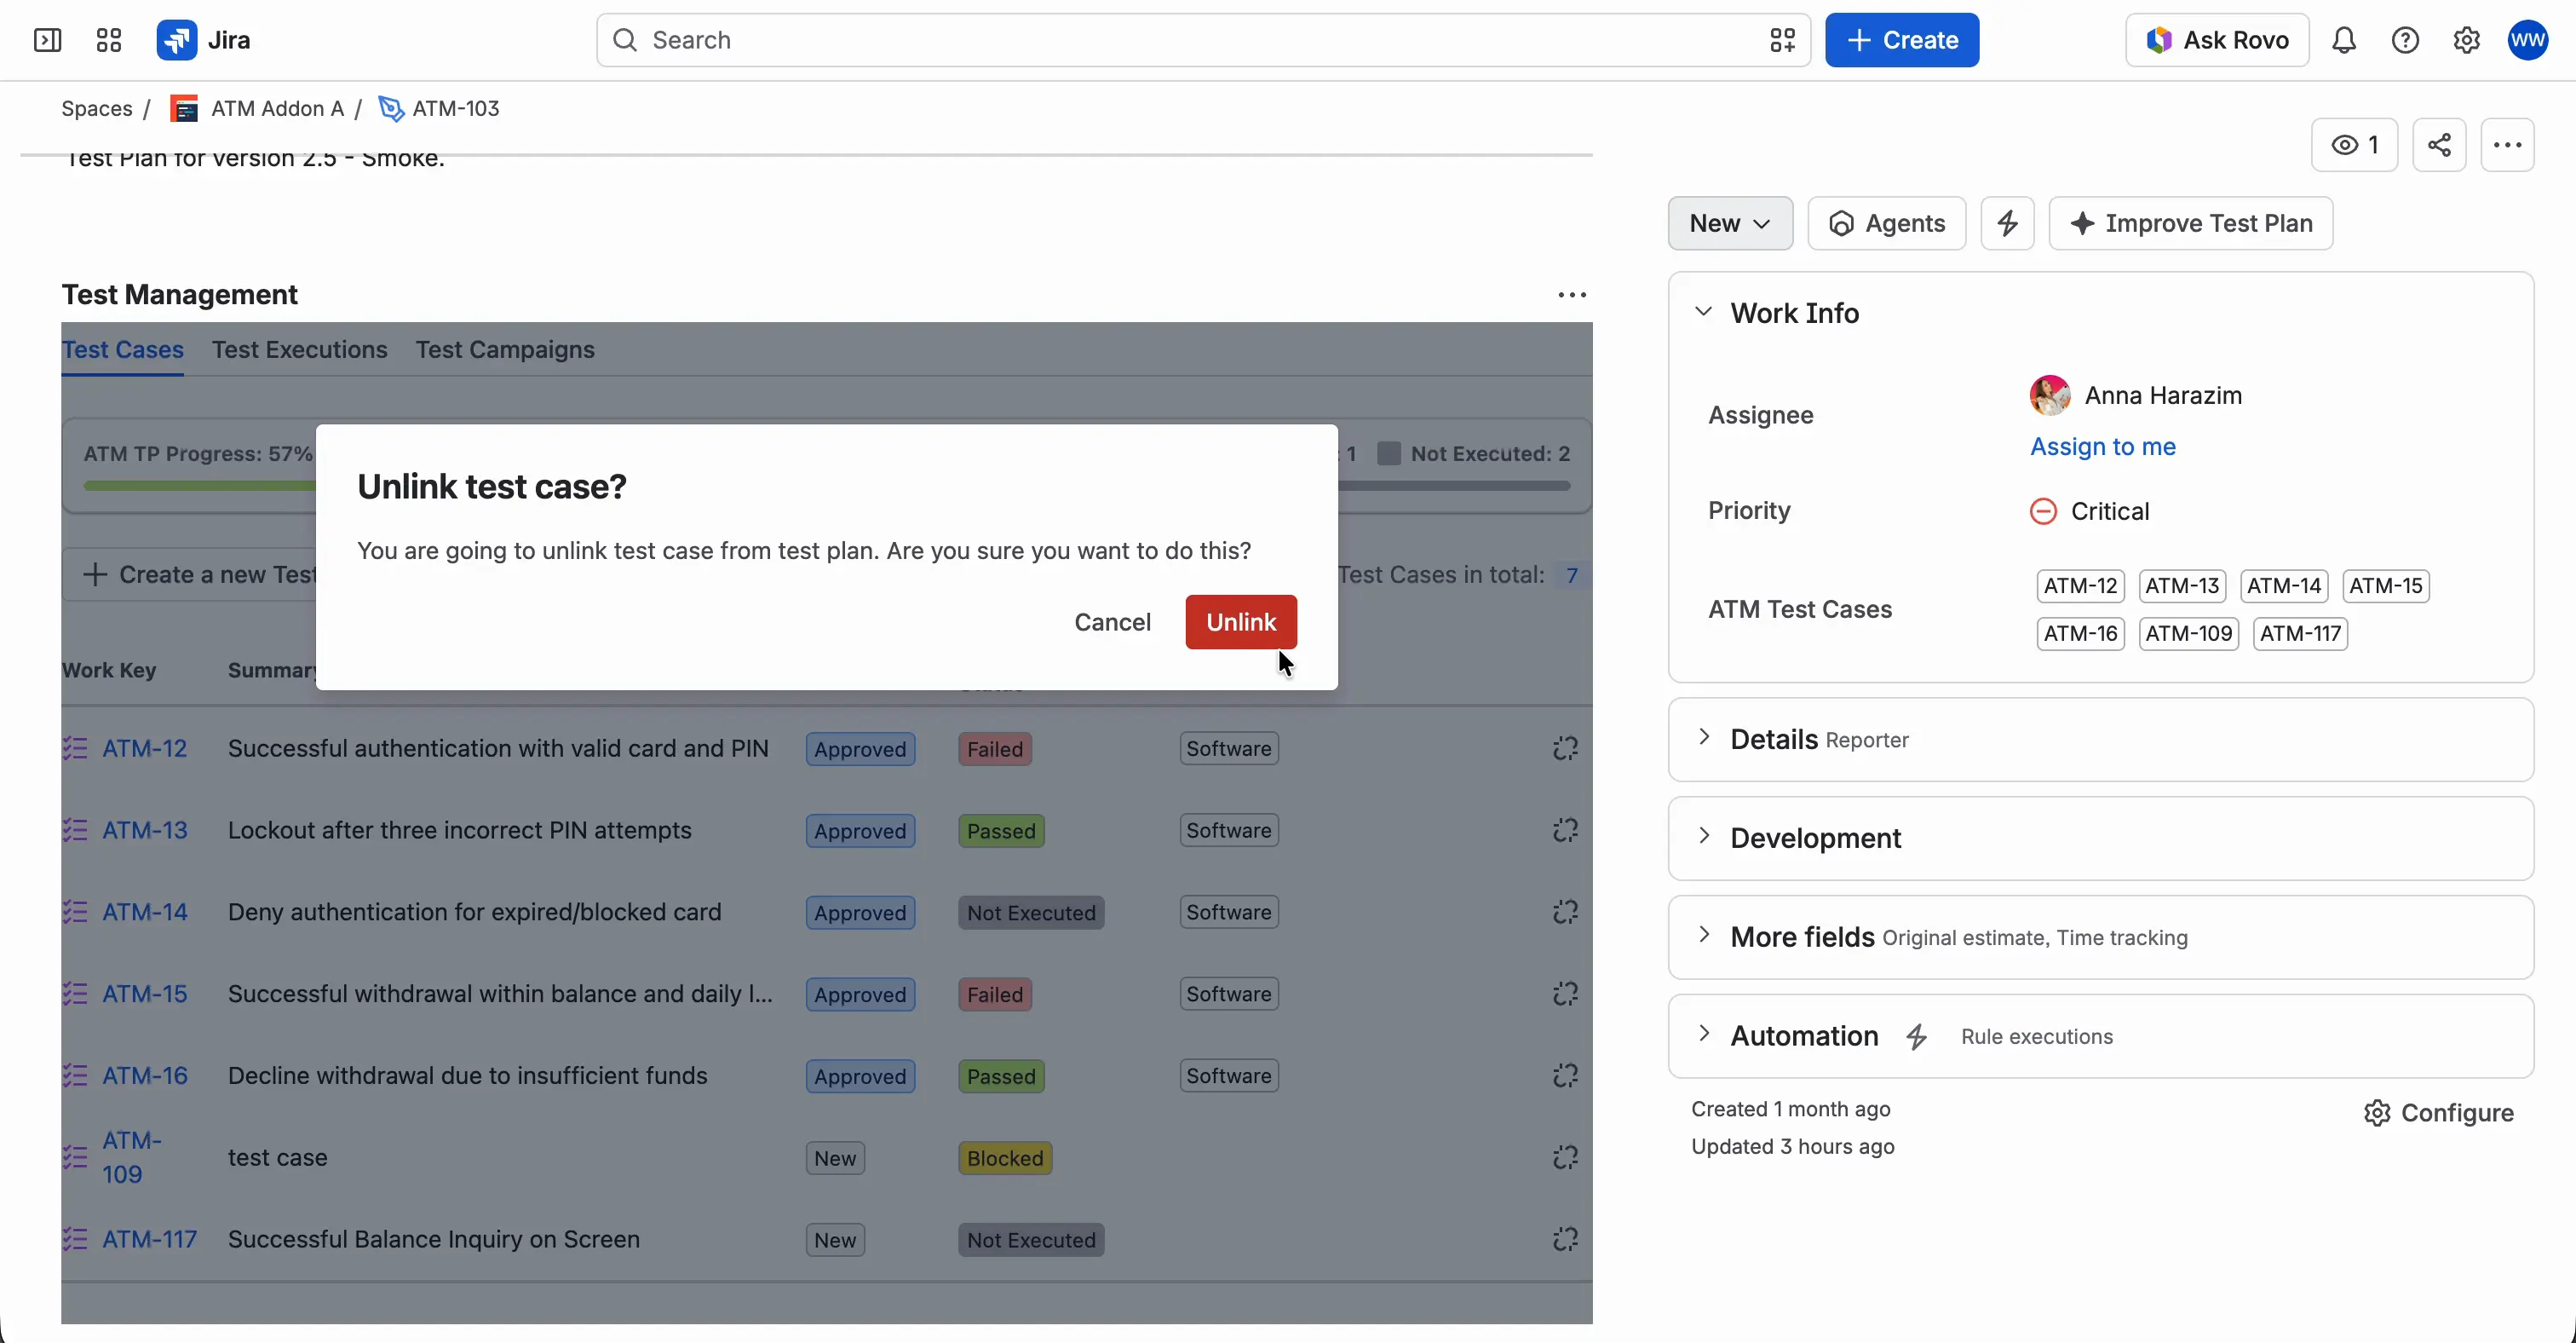Collapse the Work Info section
Screen dimensions: 2576x1343
click(1704, 312)
